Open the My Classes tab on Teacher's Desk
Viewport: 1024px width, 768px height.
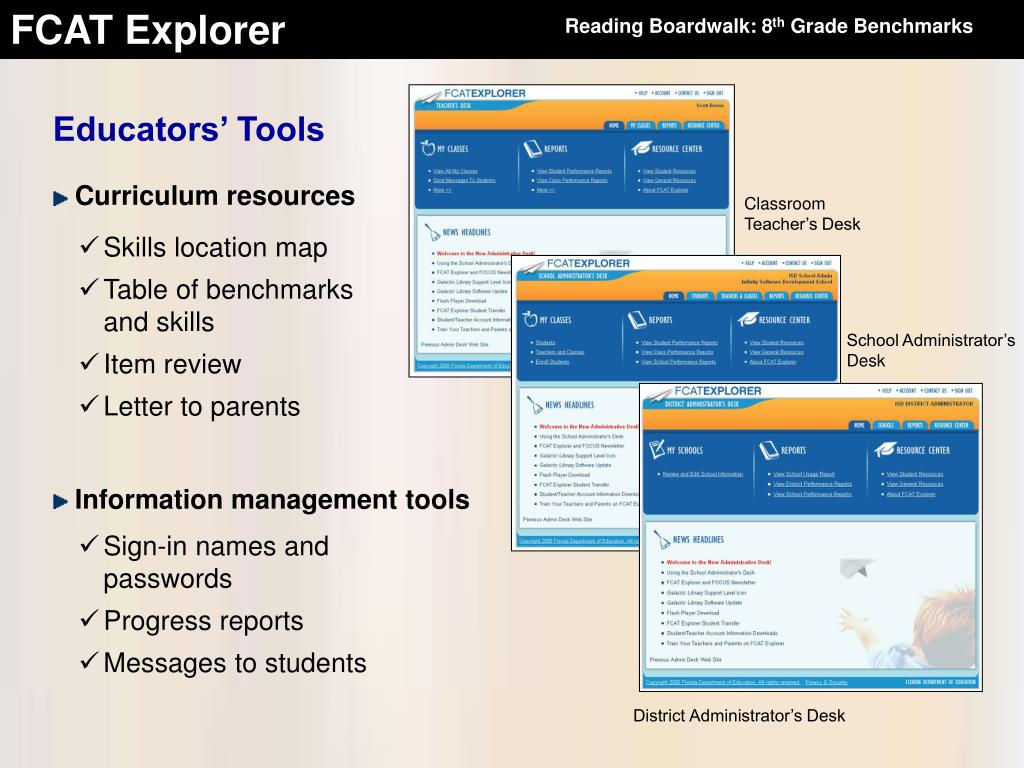pyautogui.click(x=640, y=125)
